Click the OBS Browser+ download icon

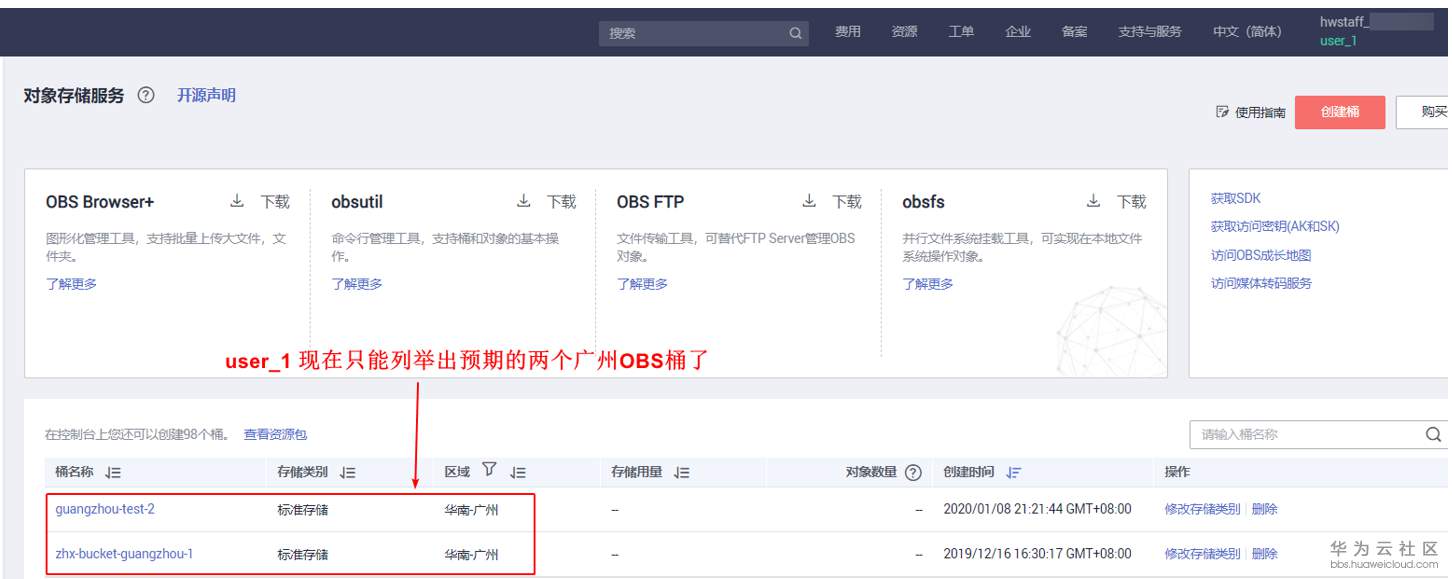[x=237, y=201]
